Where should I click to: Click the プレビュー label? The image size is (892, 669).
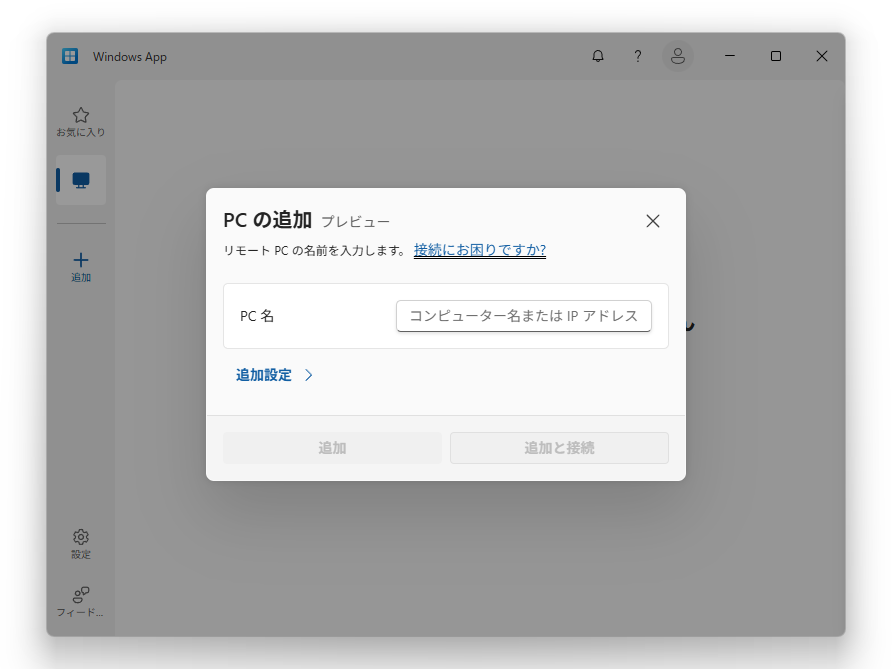[x=356, y=222]
